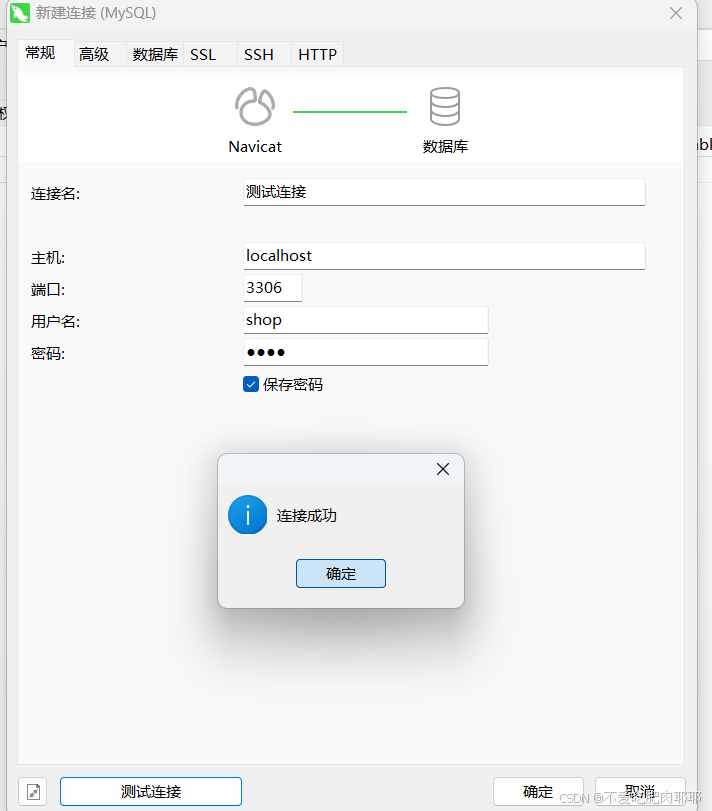Viewport: 712px width, 811px height.
Task: Switch to the SSL tab
Action: coord(210,54)
